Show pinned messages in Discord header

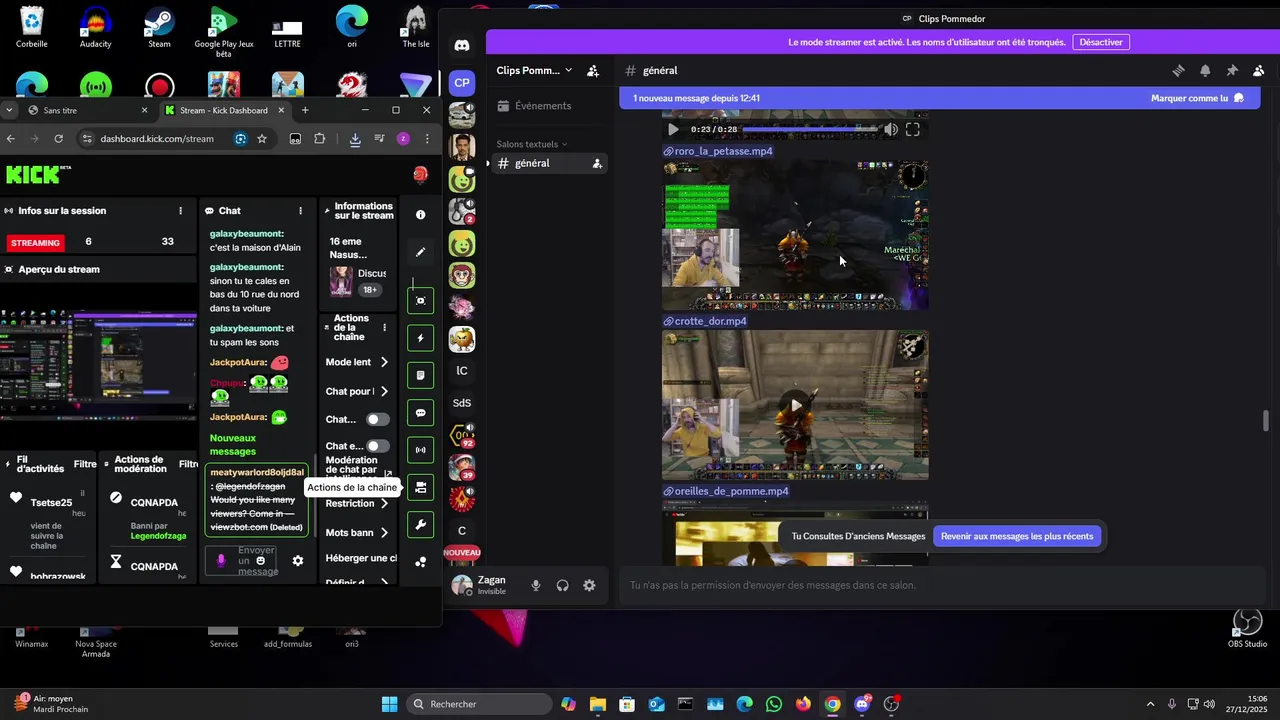(1232, 71)
